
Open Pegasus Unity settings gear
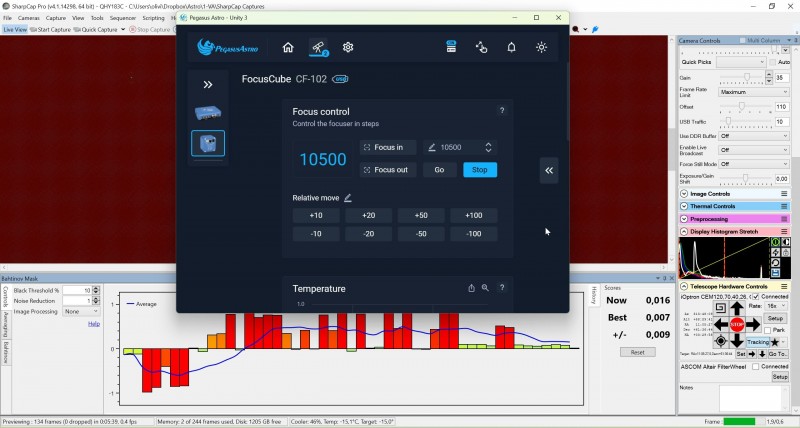pyautogui.click(x=348, y=47)
